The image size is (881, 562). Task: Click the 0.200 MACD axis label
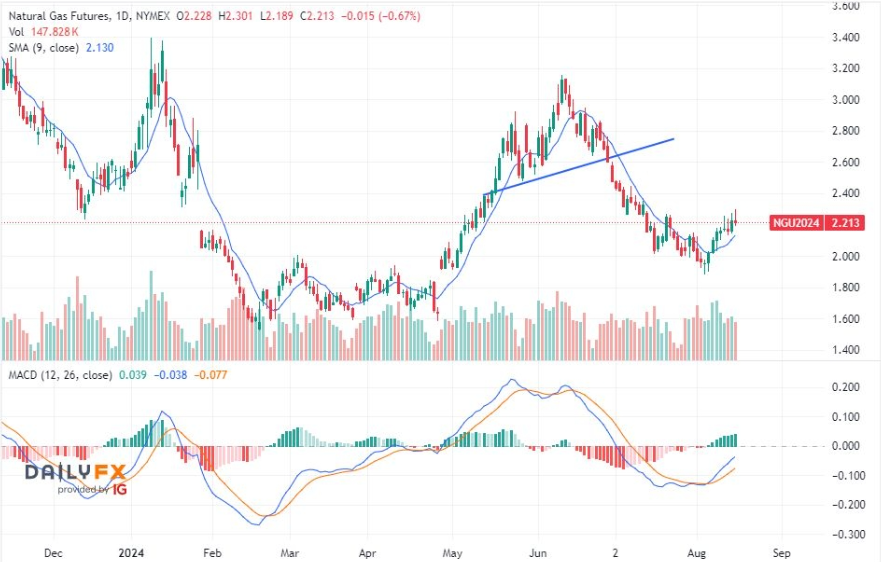click(x=845, y=387)
